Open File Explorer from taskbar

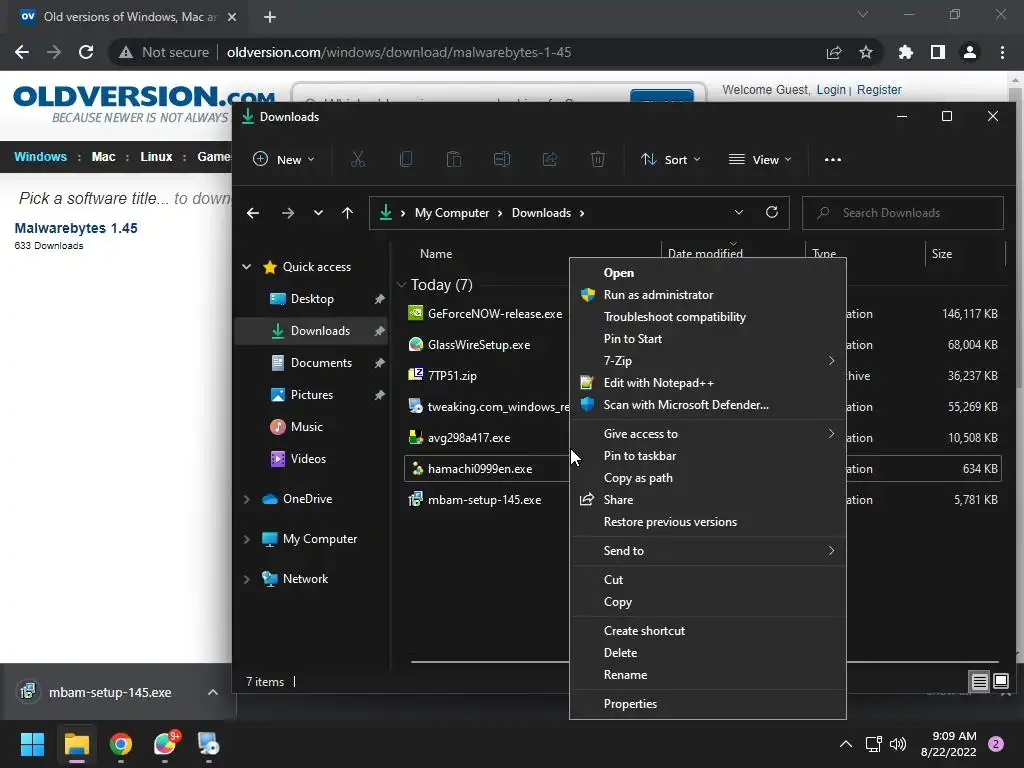(76, 744)
